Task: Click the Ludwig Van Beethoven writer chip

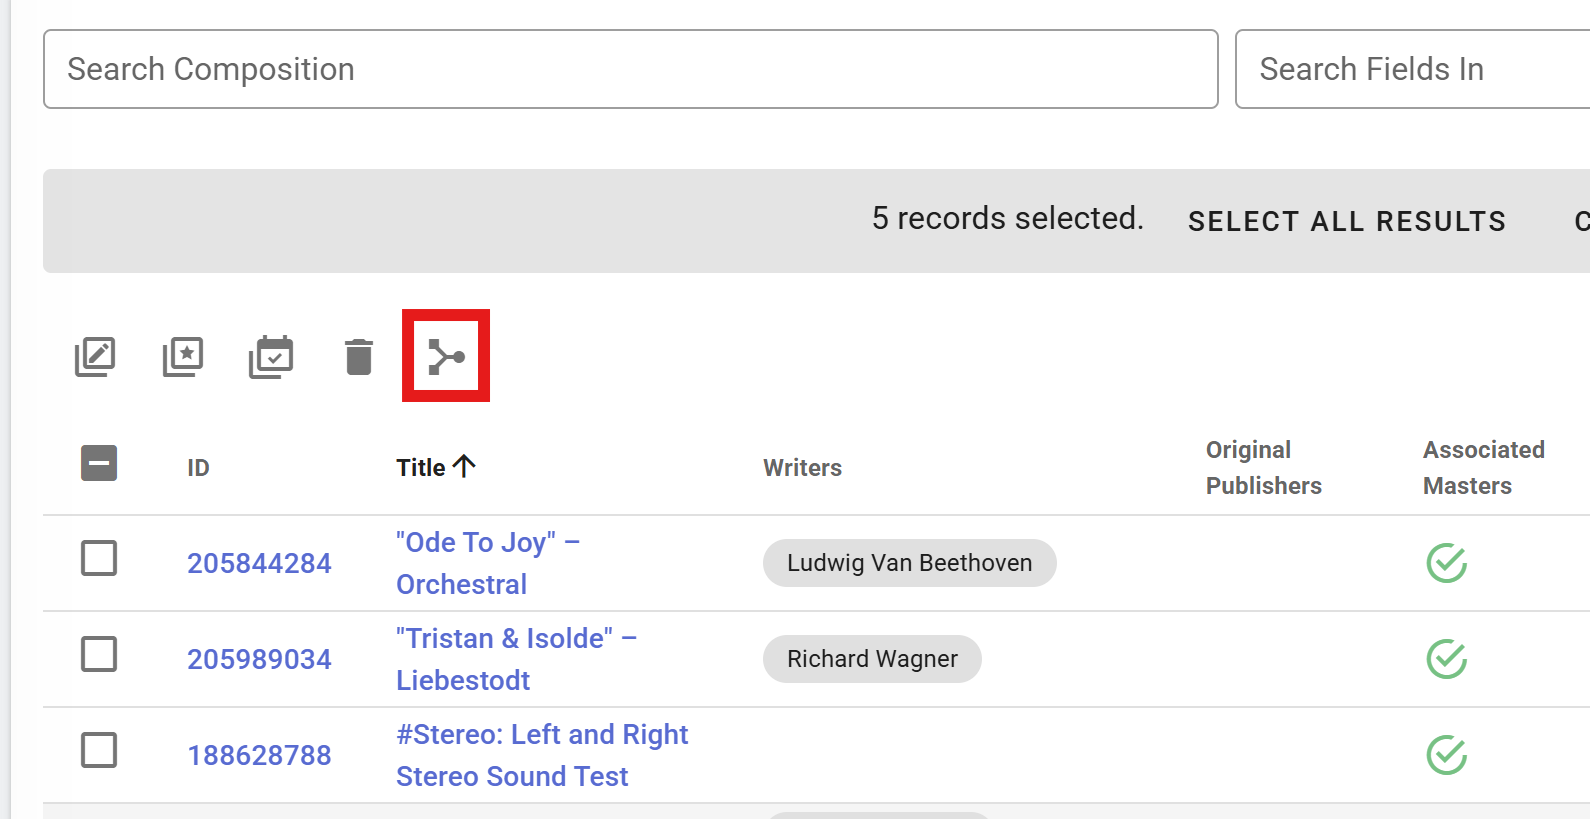Action: click(x=909, y=563)
